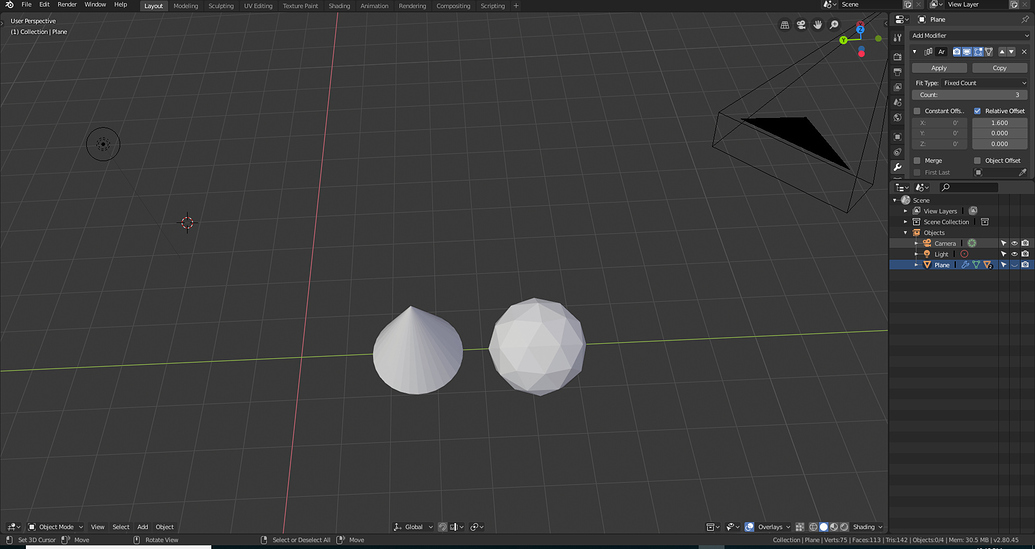Pin the properties editor context
This screenshot has height=549, width=1035.
(x=1025, y=19)
